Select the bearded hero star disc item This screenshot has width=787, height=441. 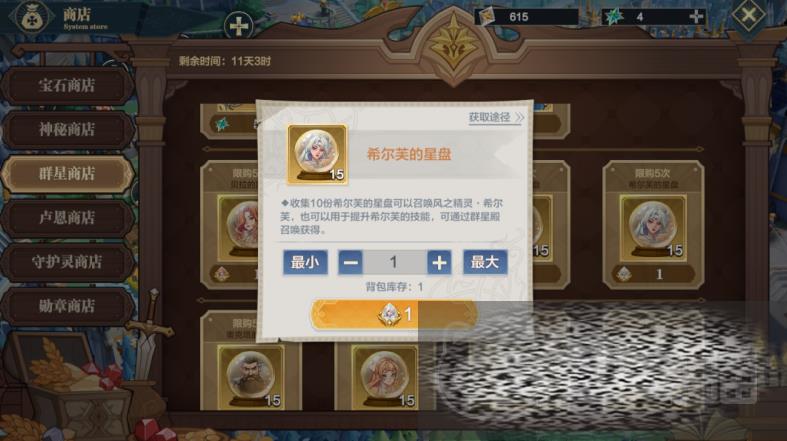click(251, 376)
